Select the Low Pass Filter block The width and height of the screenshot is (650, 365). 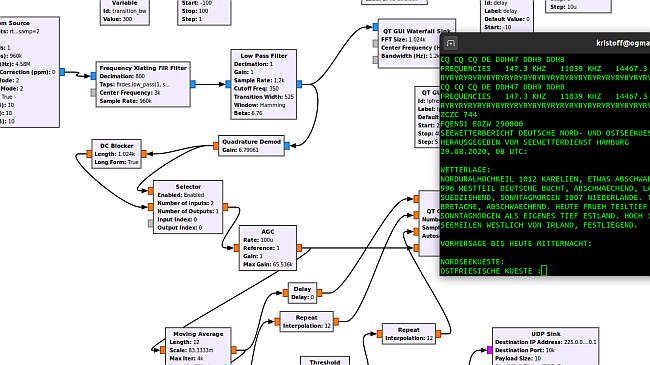click(x=264, y=85)
